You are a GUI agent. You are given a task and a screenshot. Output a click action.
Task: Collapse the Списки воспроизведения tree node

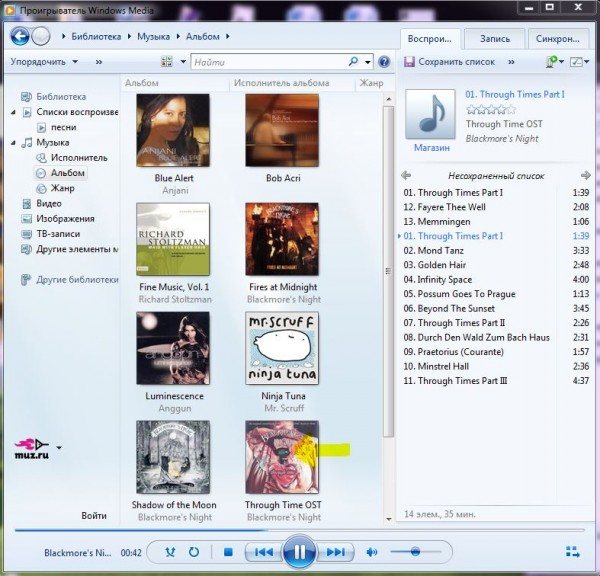14,112
